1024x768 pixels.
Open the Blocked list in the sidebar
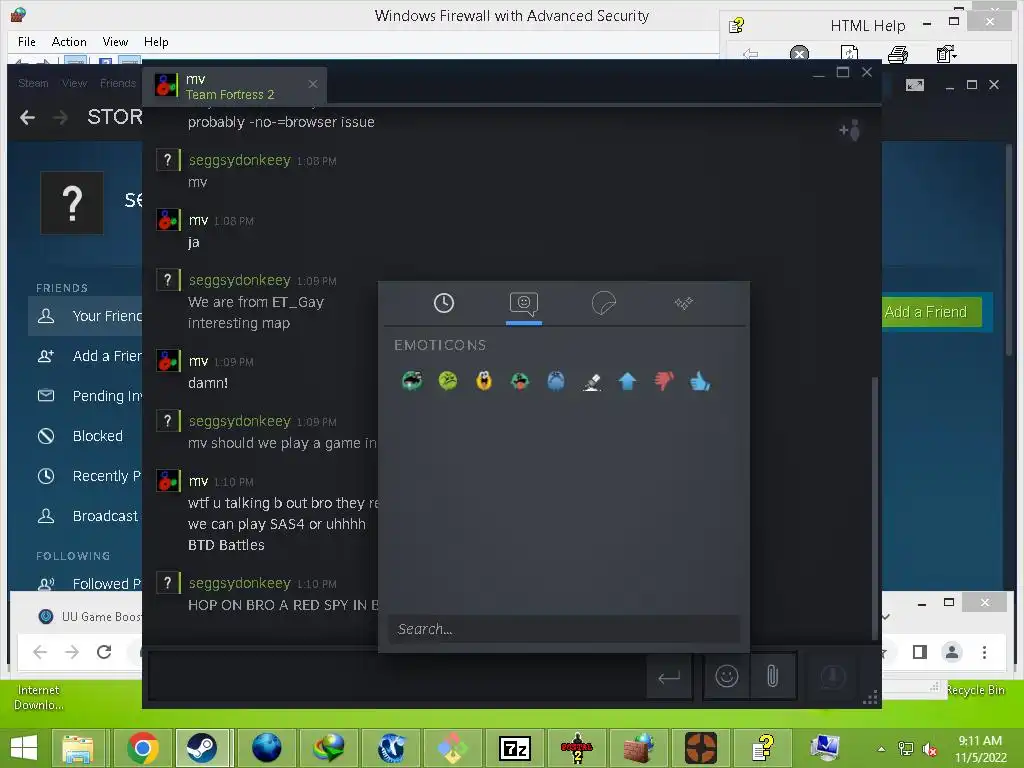tap(86, 436)
